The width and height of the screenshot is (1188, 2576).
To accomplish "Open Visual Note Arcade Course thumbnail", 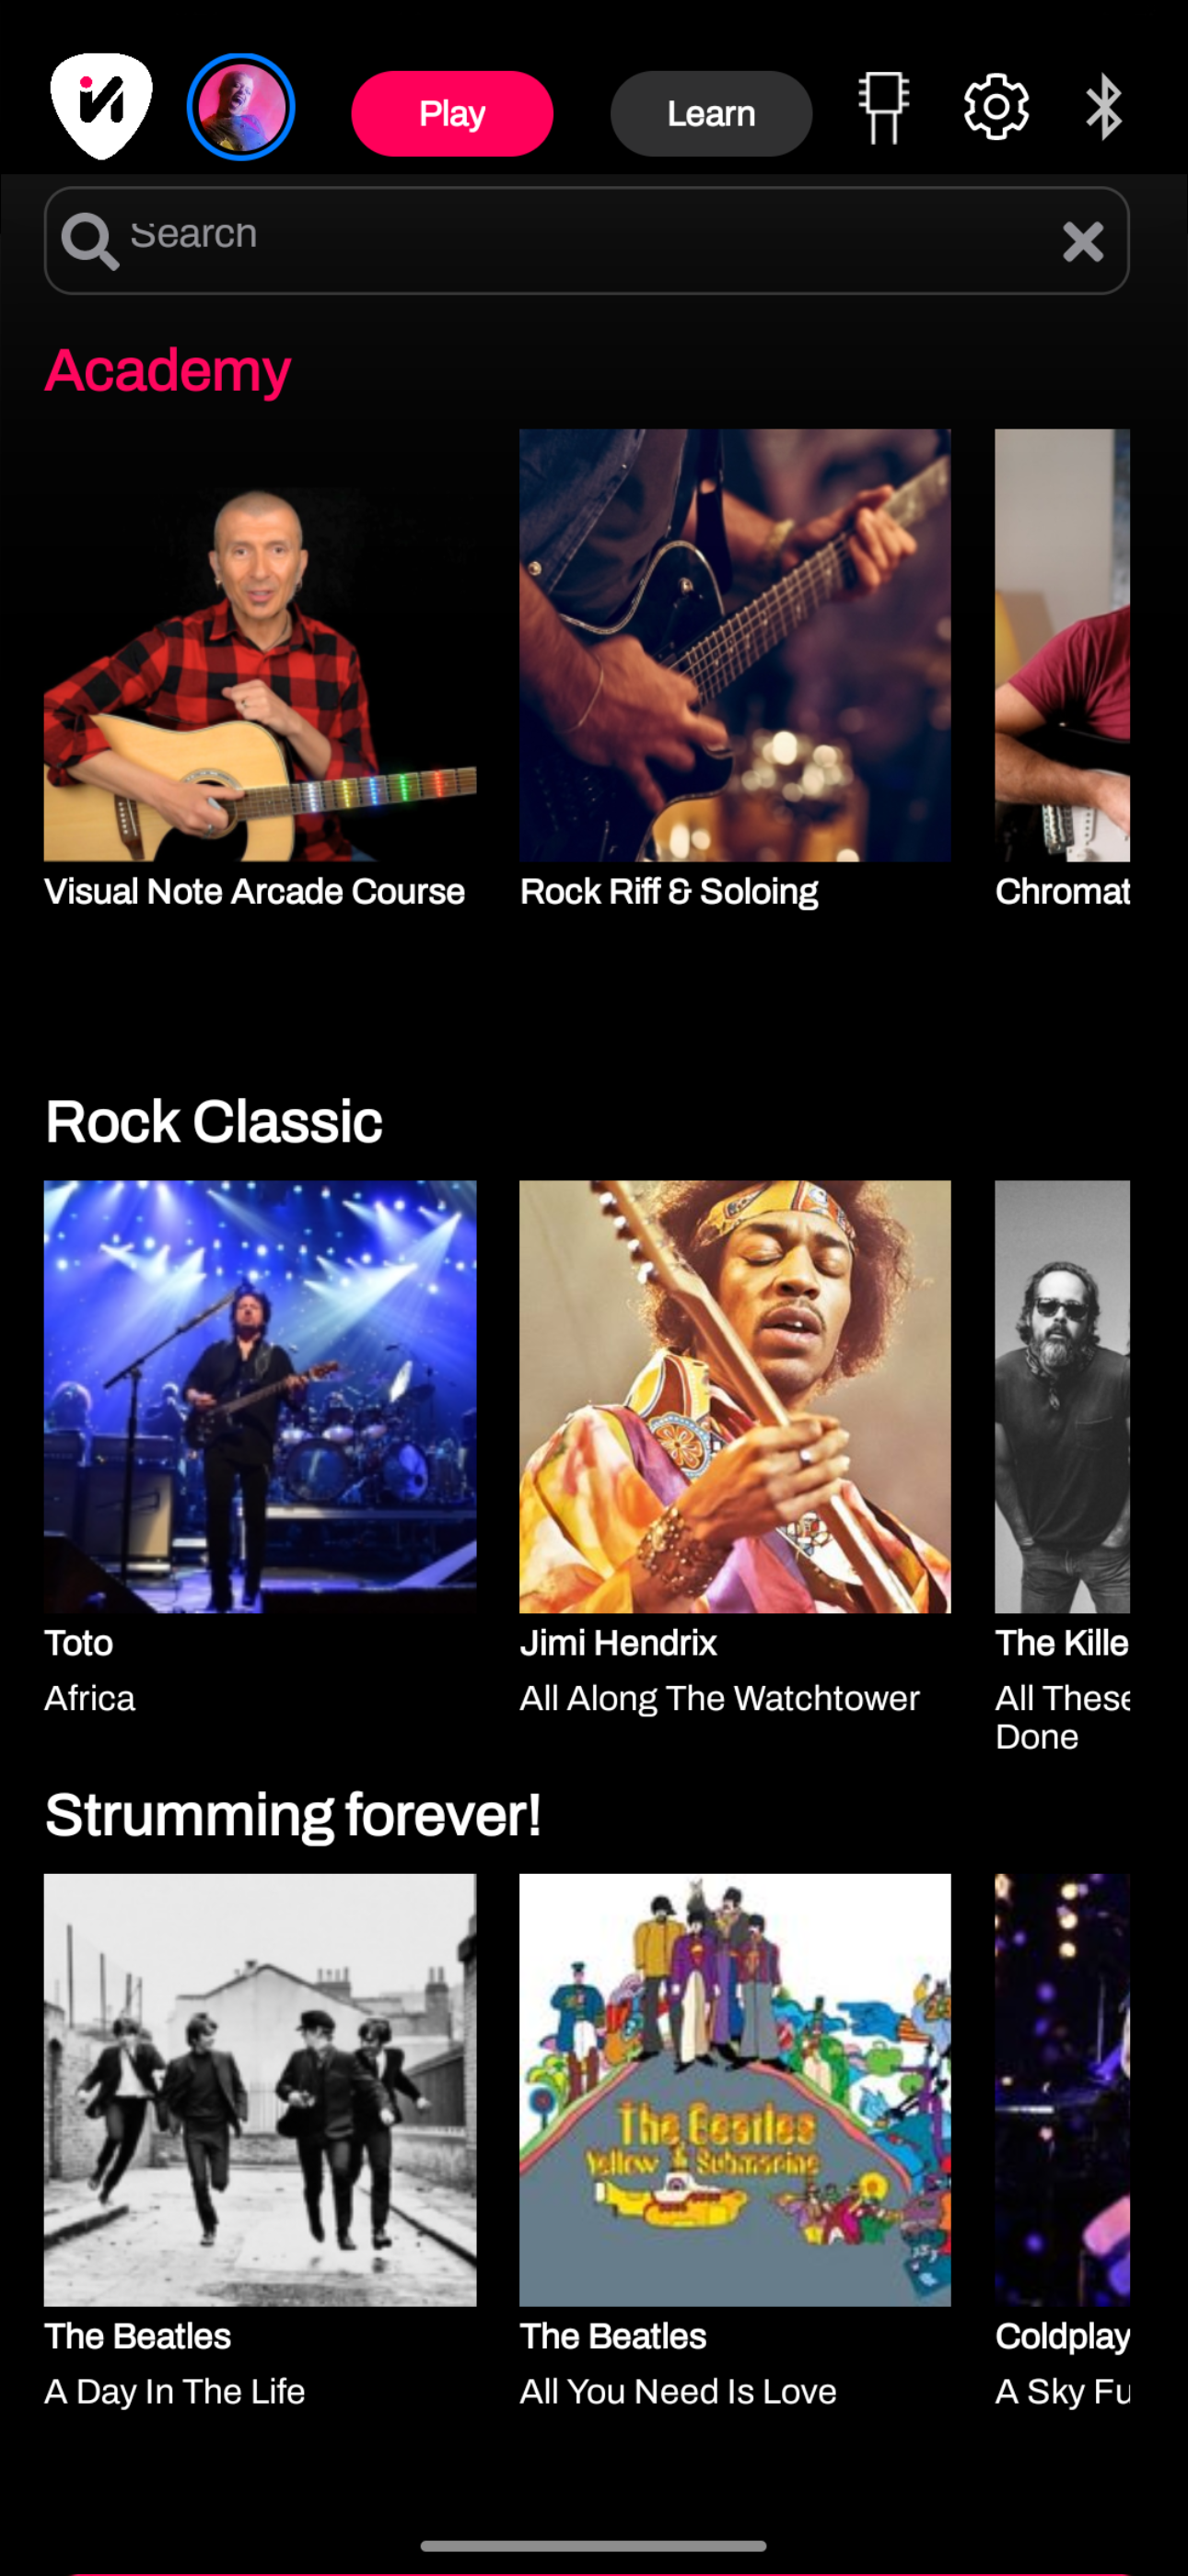I will pos(260,645).
